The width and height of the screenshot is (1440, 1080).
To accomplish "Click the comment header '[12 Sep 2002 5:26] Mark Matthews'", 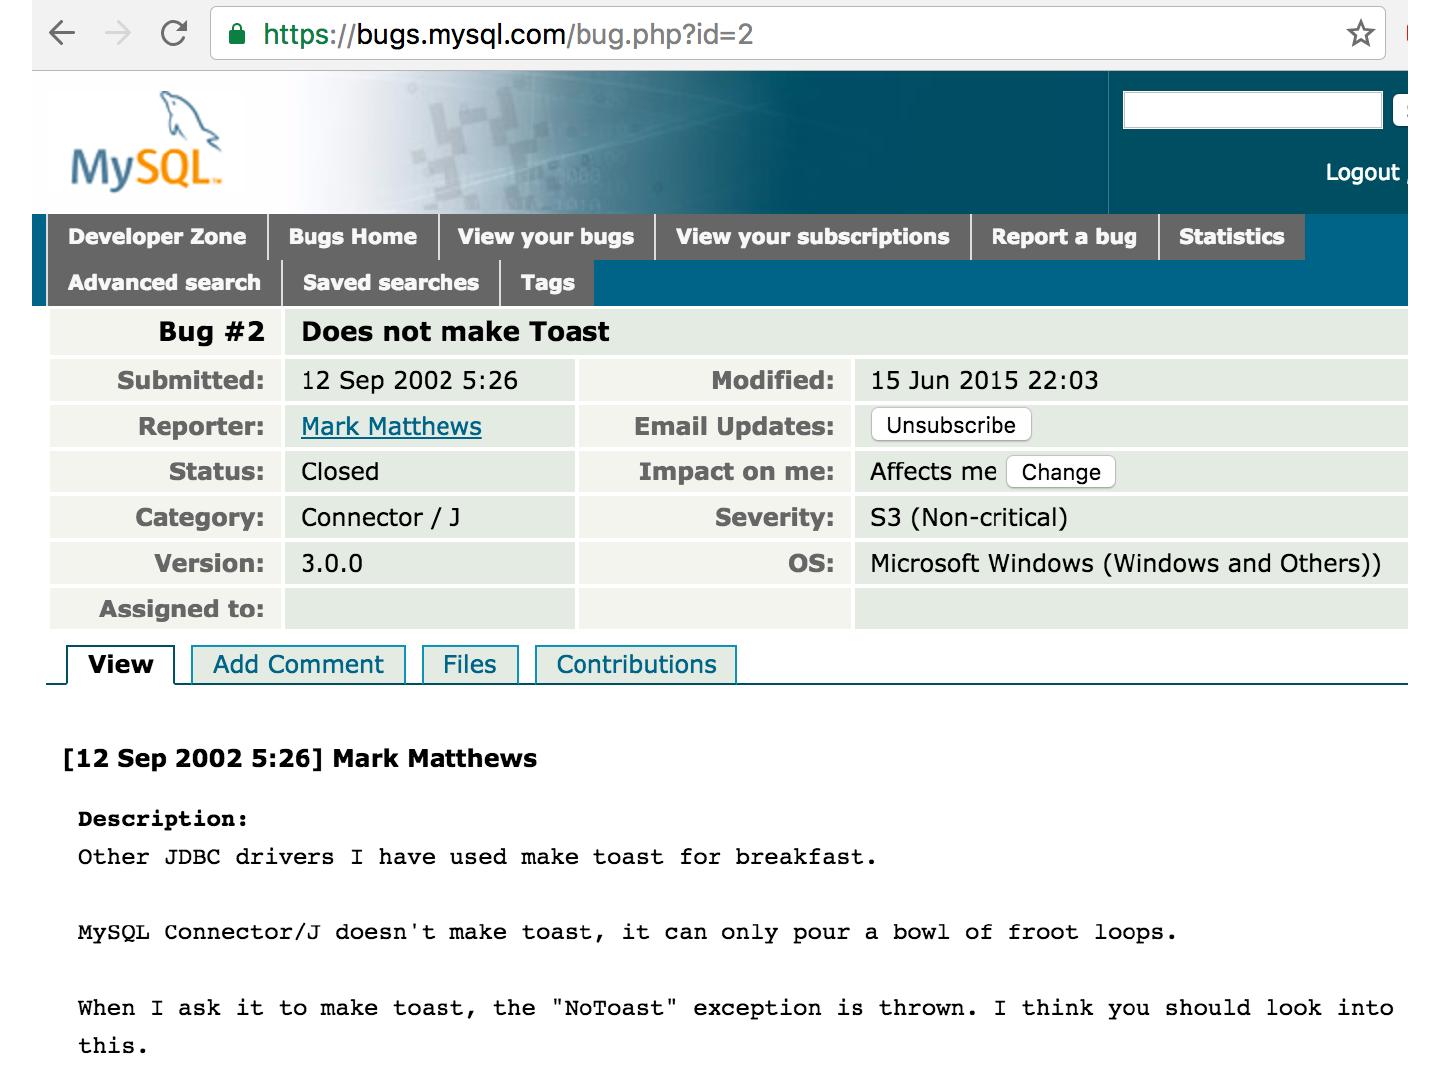I will (300, 759).
